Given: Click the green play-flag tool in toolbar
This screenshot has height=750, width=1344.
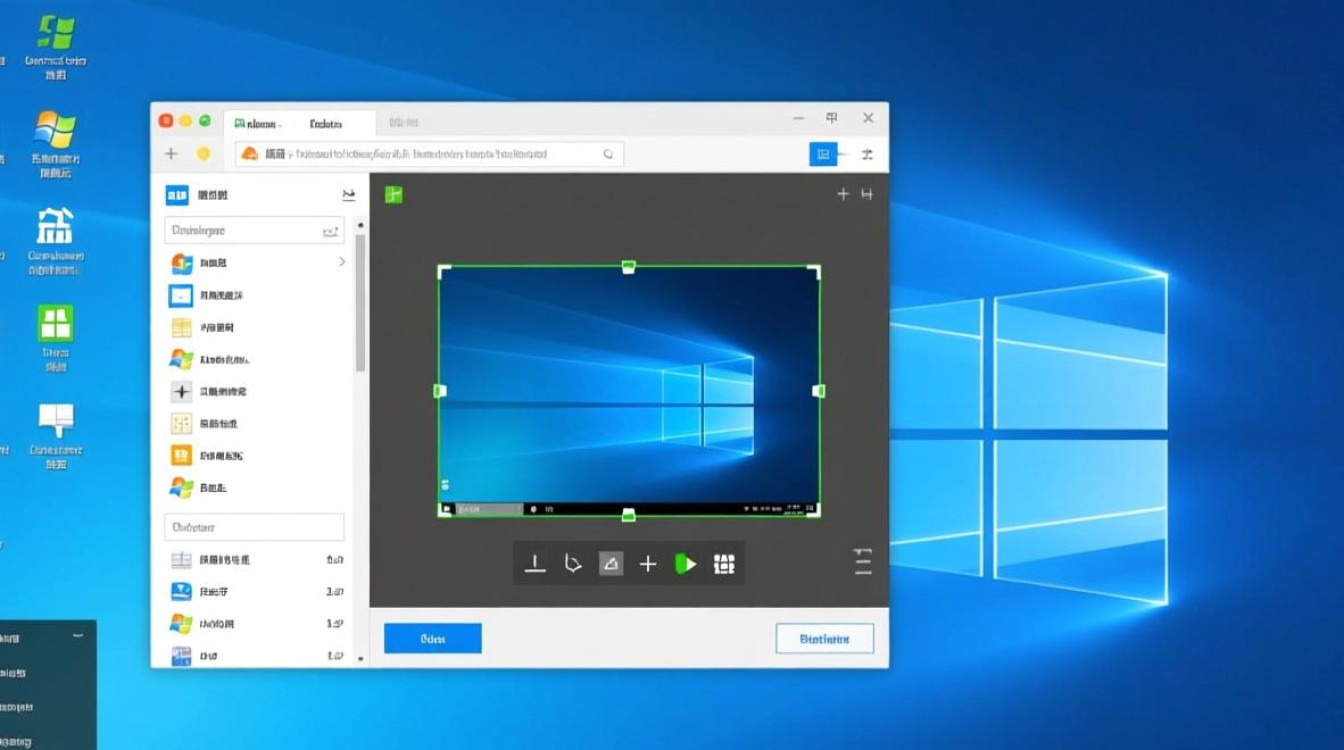Looking at the screenshot, I should click(686, 563).
